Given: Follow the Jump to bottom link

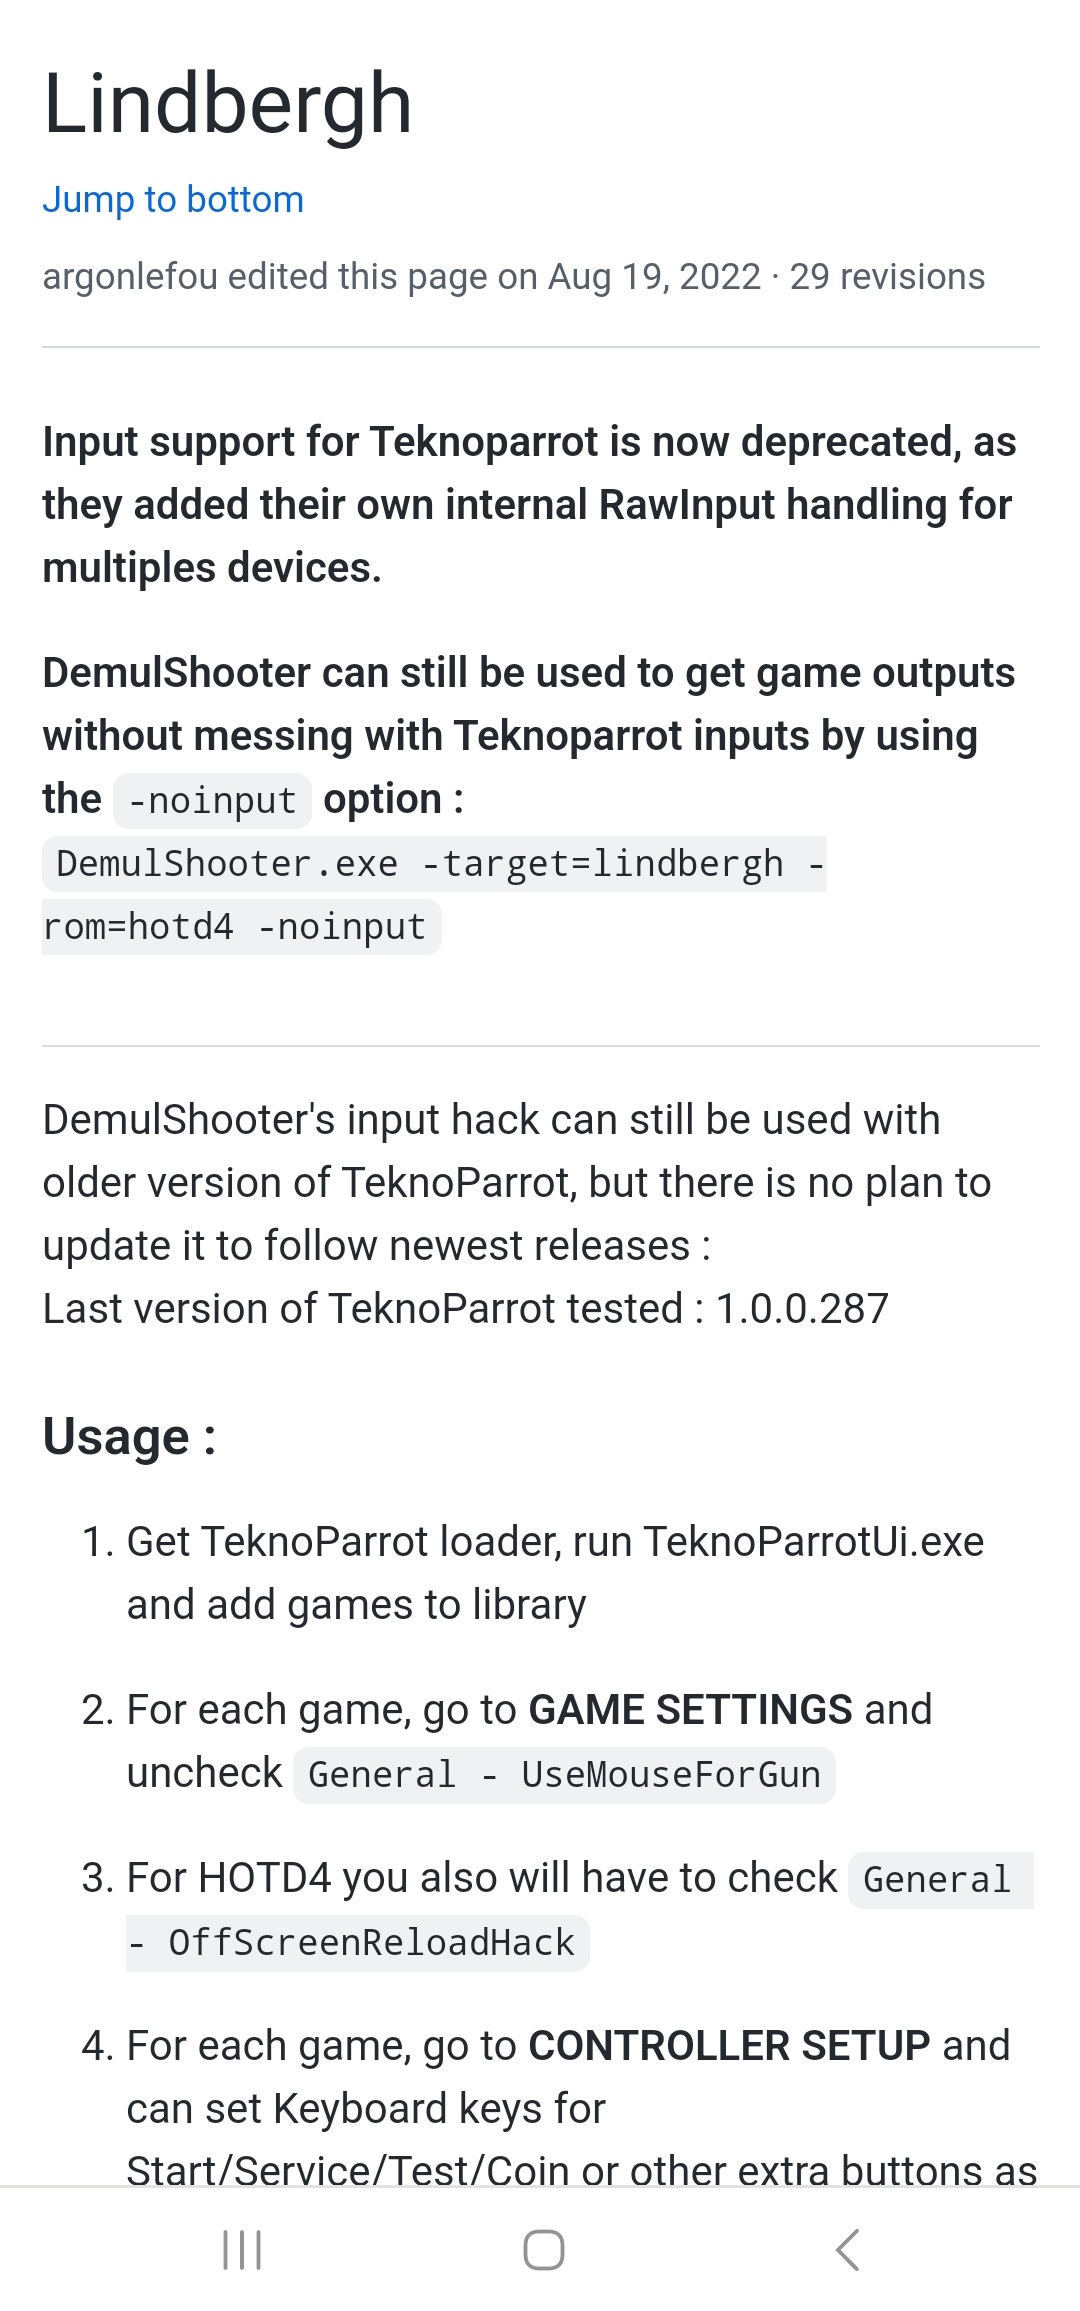Looking at the screenshot, I should coord(173,199).
